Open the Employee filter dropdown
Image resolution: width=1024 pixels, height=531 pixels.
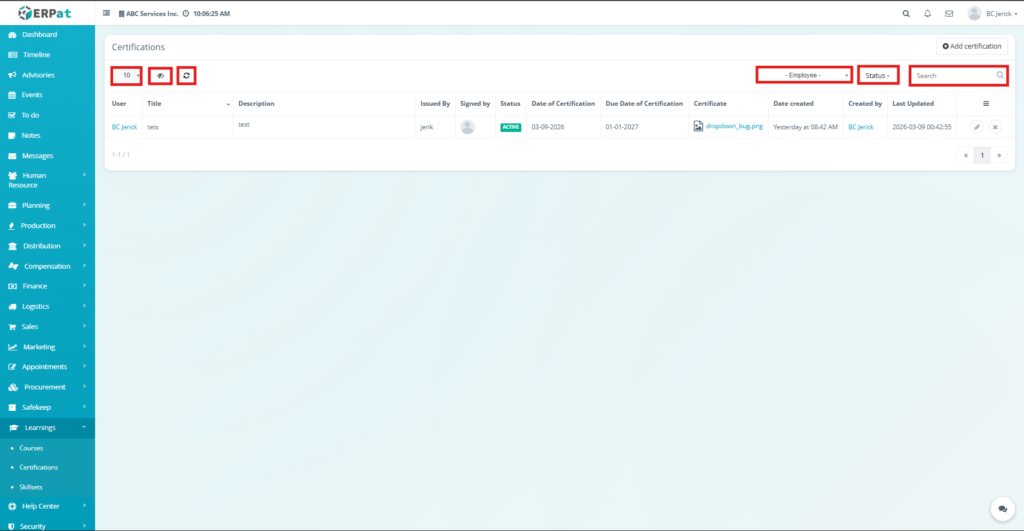tap(803, 75)
